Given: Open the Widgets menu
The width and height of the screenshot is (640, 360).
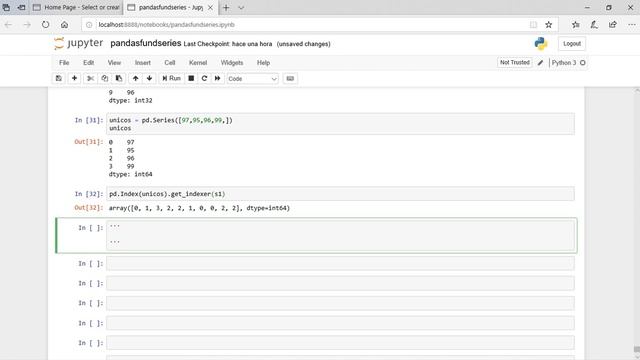Looking at the screenshot, I should pyautogui.click(x=232, y=63).
